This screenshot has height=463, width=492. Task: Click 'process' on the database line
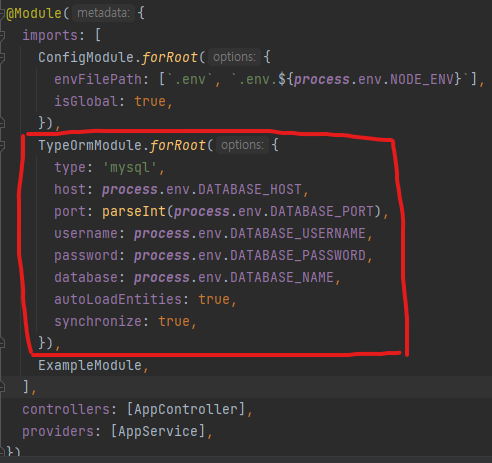(x=162, y=277)
